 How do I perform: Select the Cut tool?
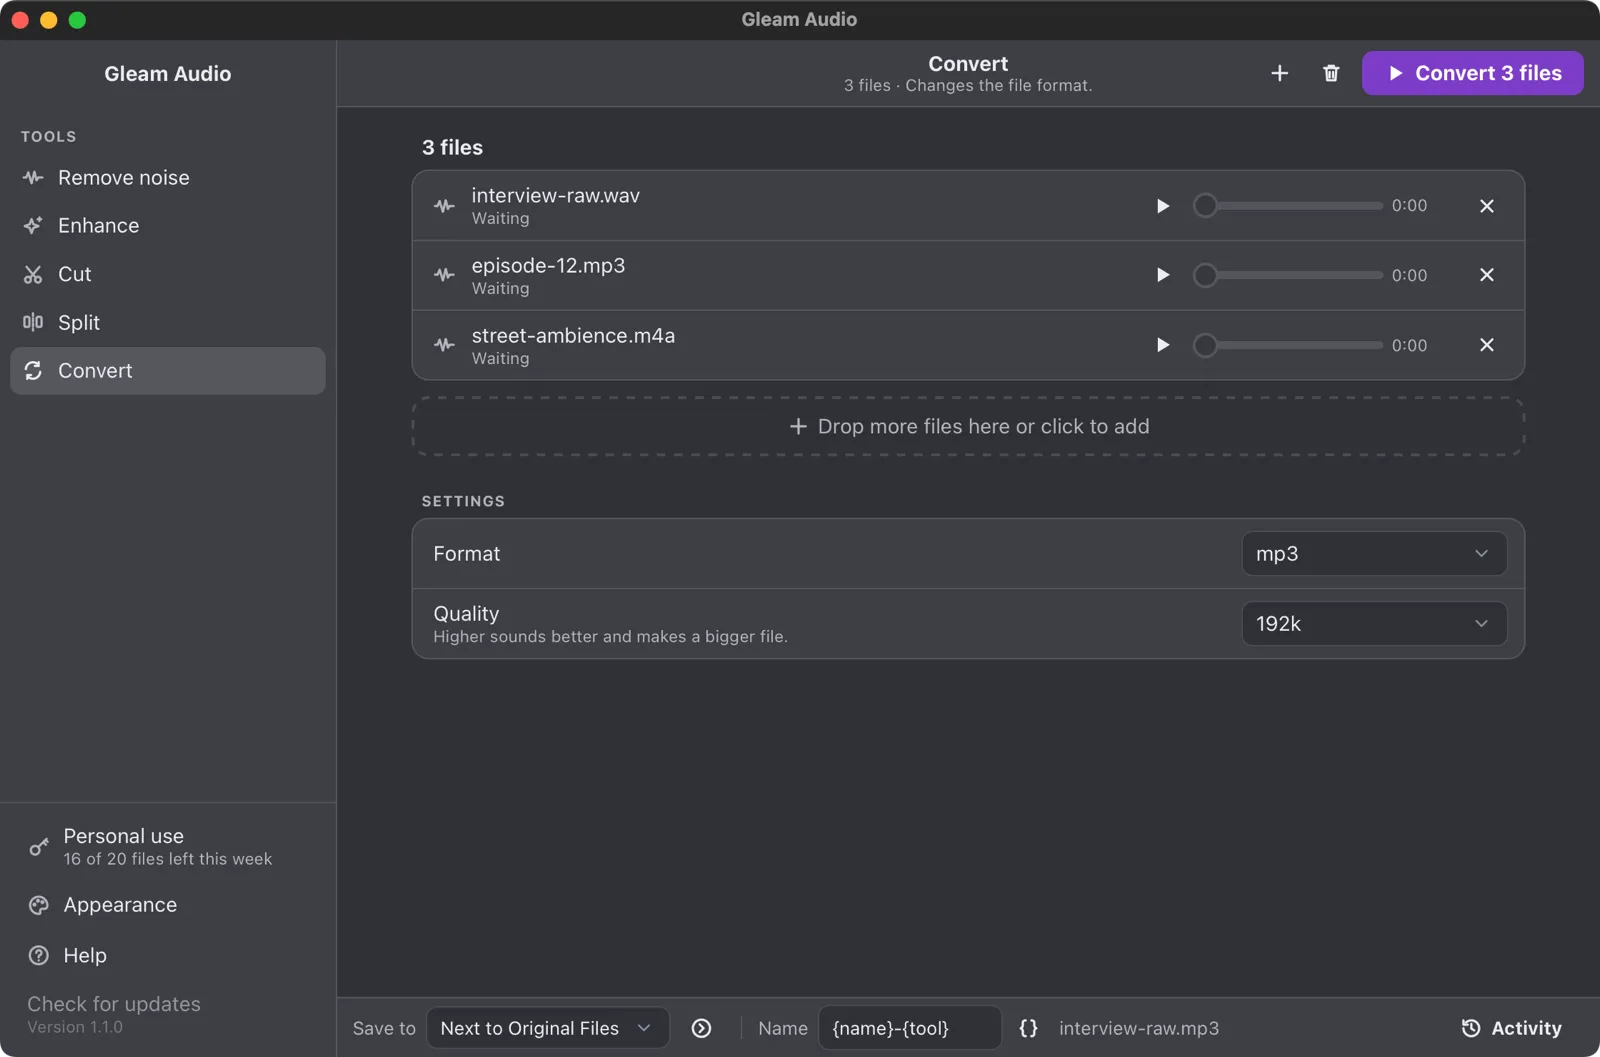(167, 274)
